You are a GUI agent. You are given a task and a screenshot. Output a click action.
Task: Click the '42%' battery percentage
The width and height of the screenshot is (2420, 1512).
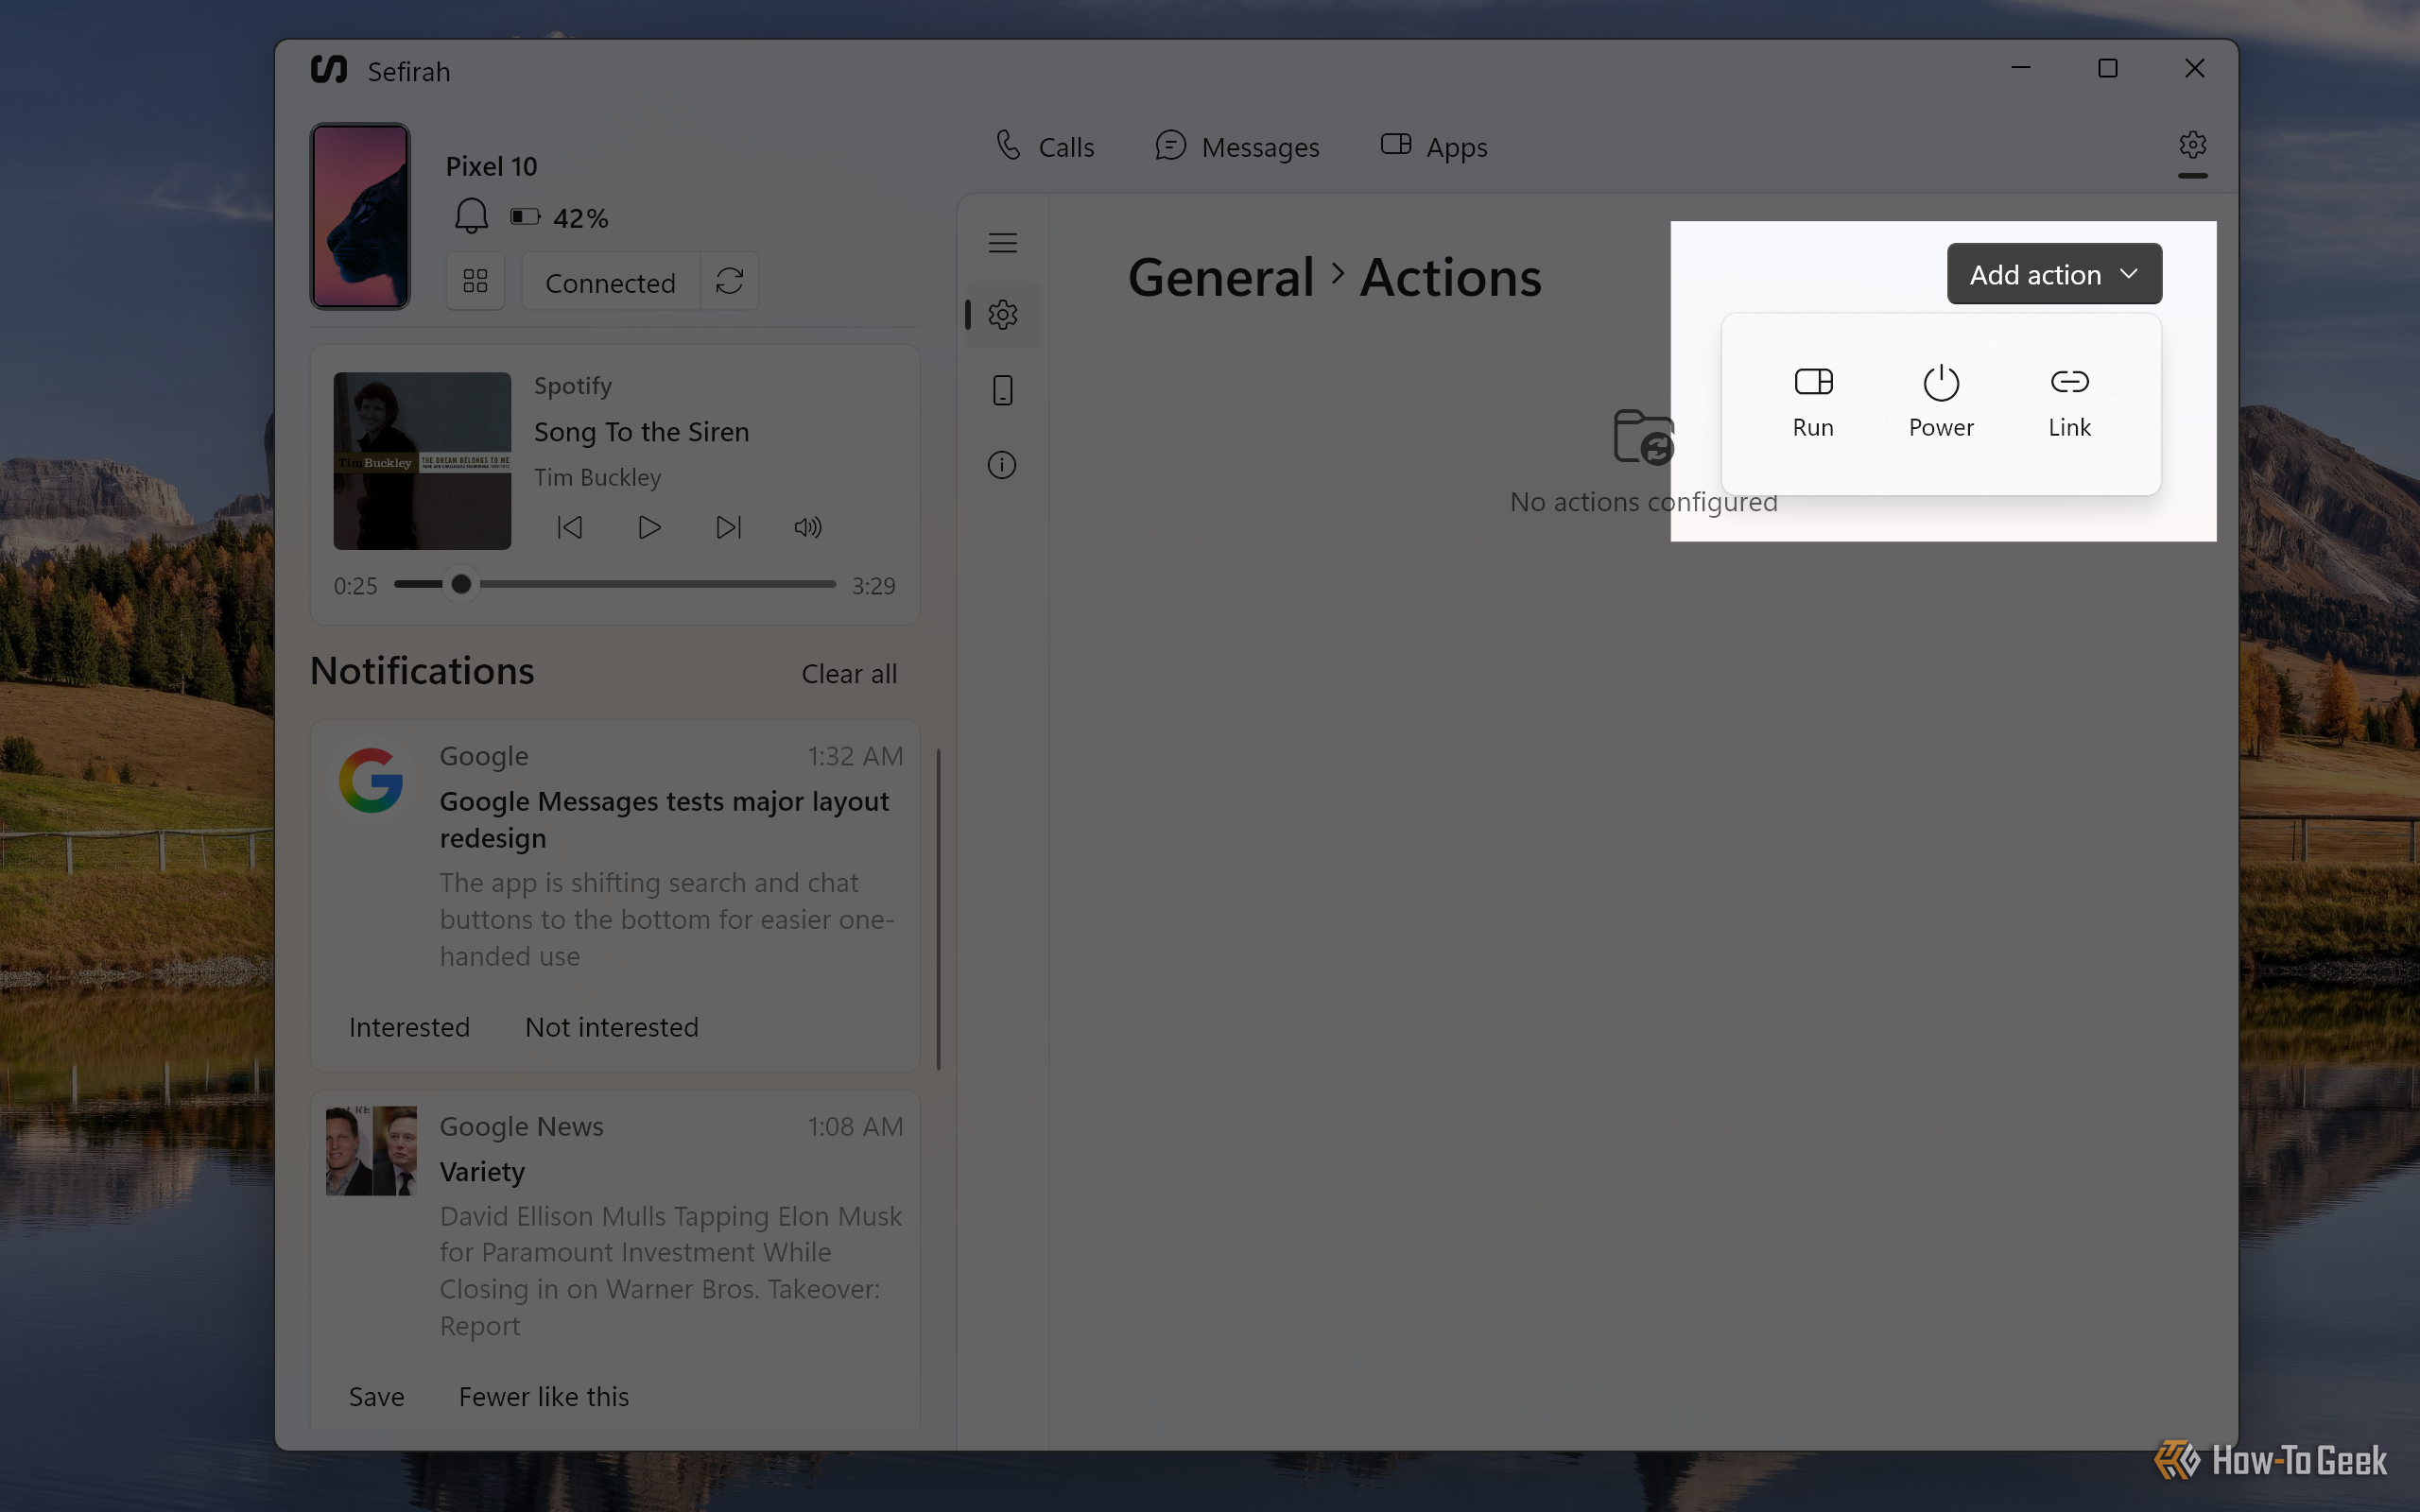(580, 218)
